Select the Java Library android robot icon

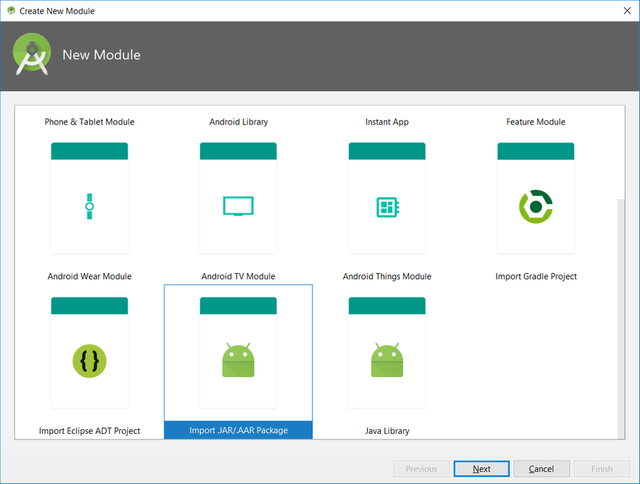click(x=387, y=360)
